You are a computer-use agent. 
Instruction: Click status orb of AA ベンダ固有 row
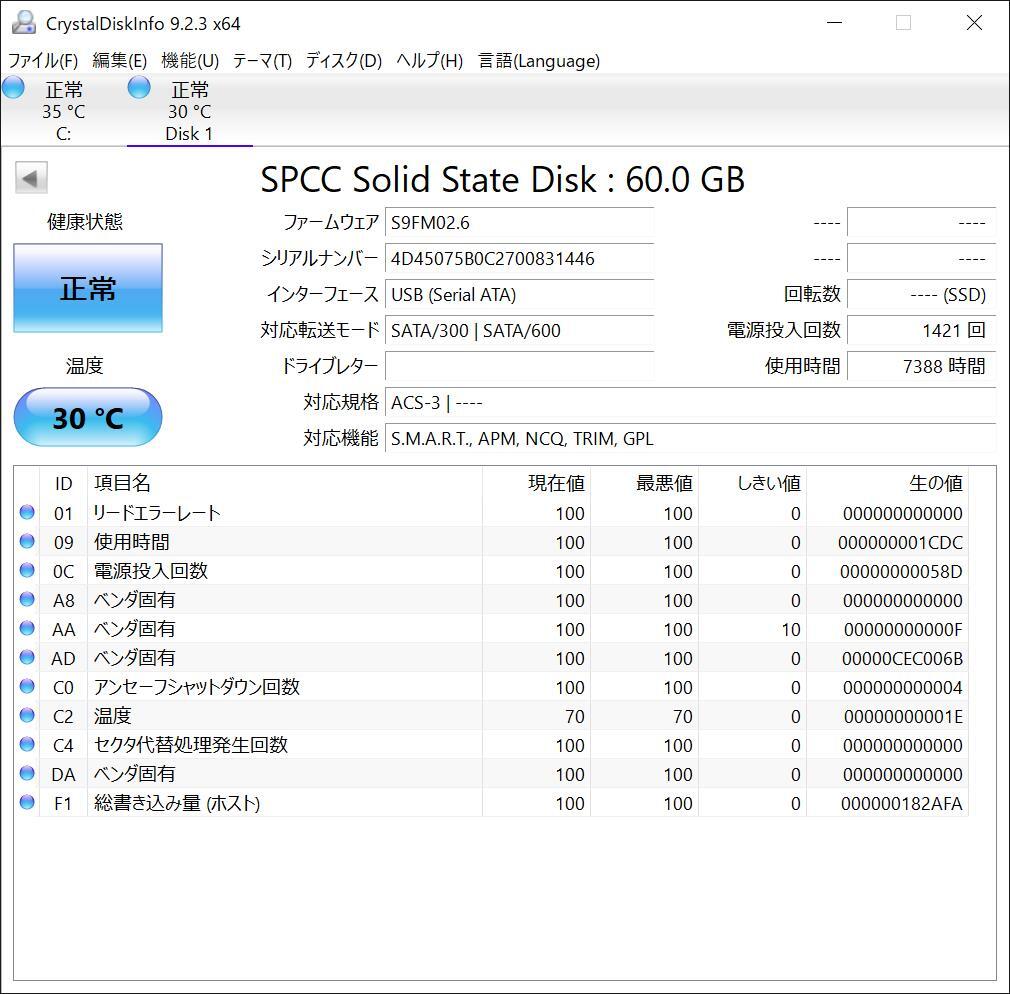pos(27,628)
